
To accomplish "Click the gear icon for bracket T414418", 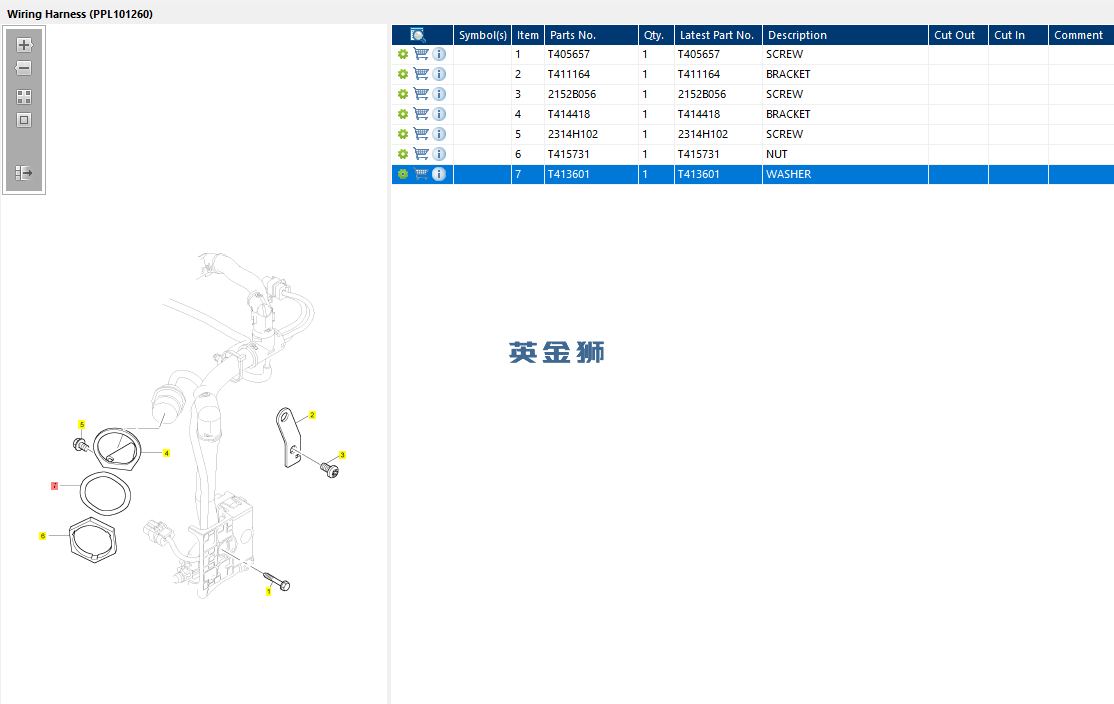I will [403, 114].
